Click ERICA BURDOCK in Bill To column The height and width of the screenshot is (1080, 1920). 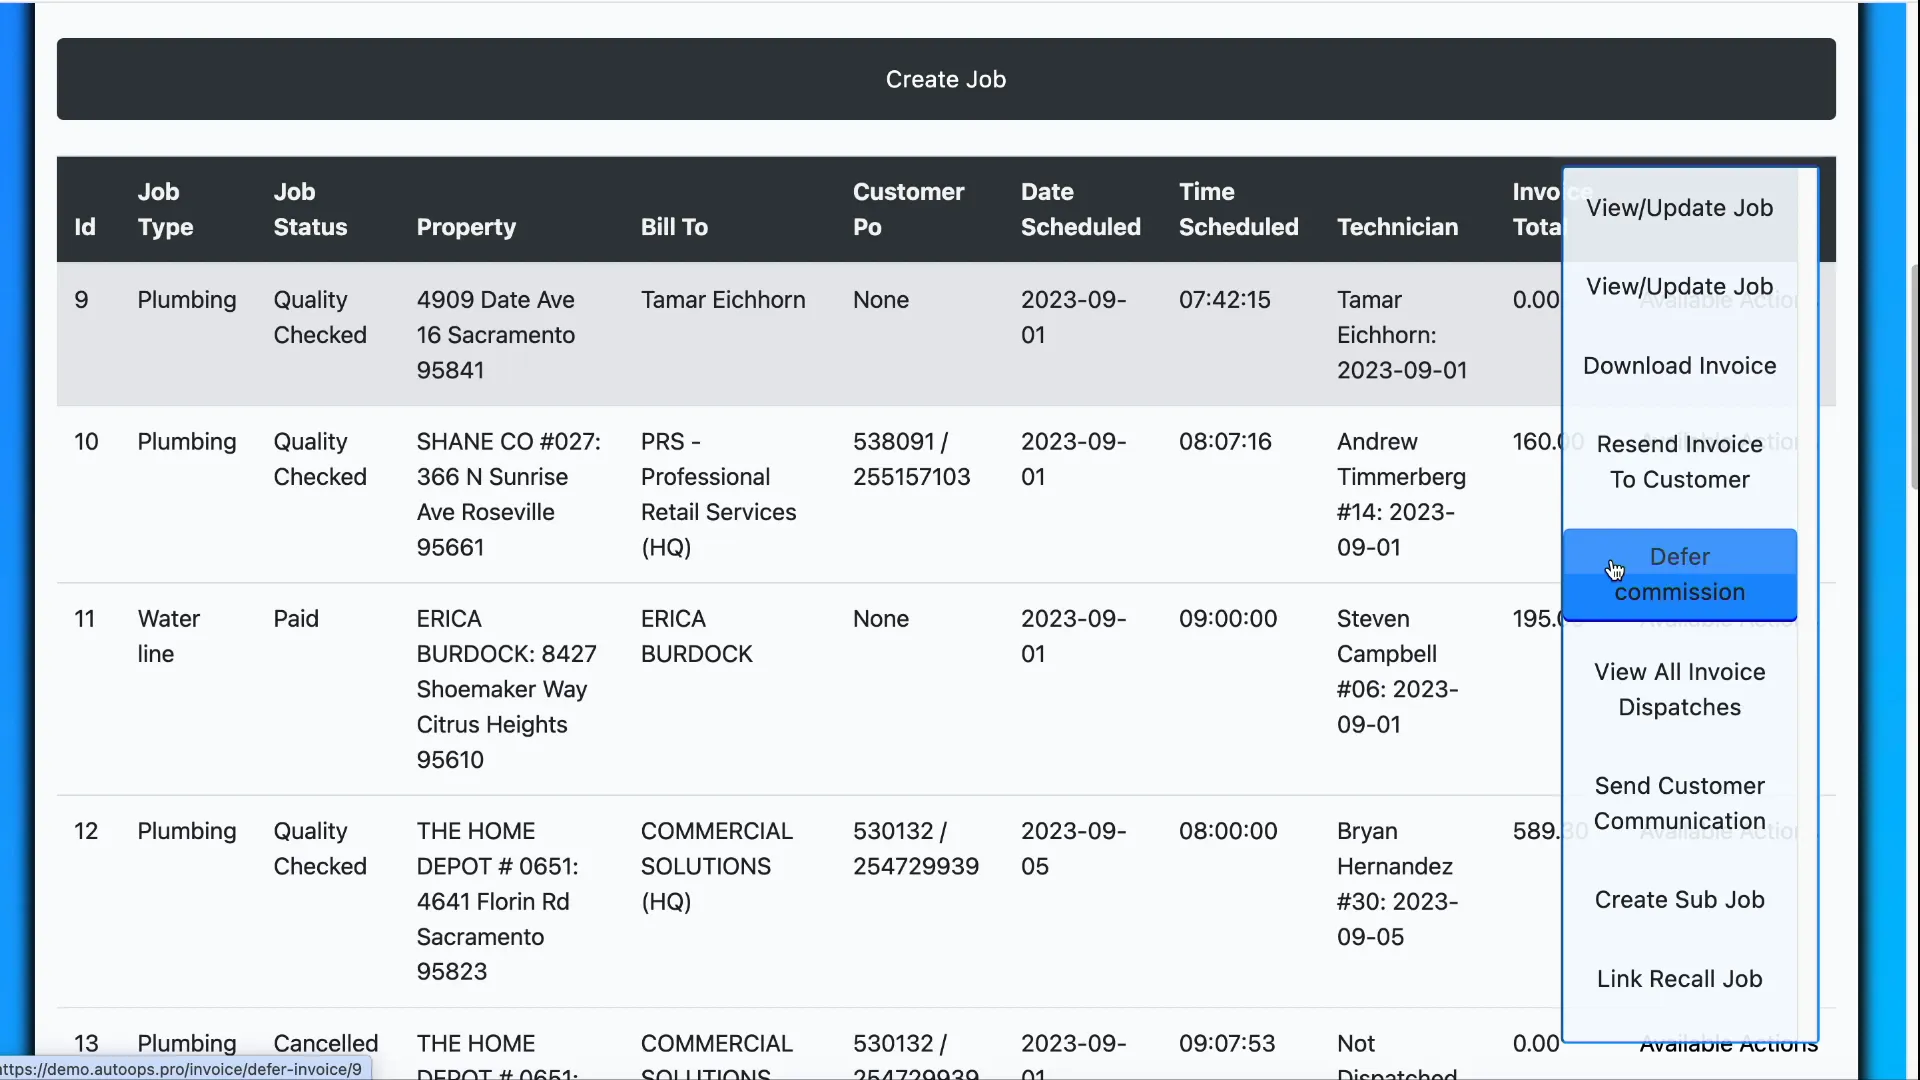point(696,636)
